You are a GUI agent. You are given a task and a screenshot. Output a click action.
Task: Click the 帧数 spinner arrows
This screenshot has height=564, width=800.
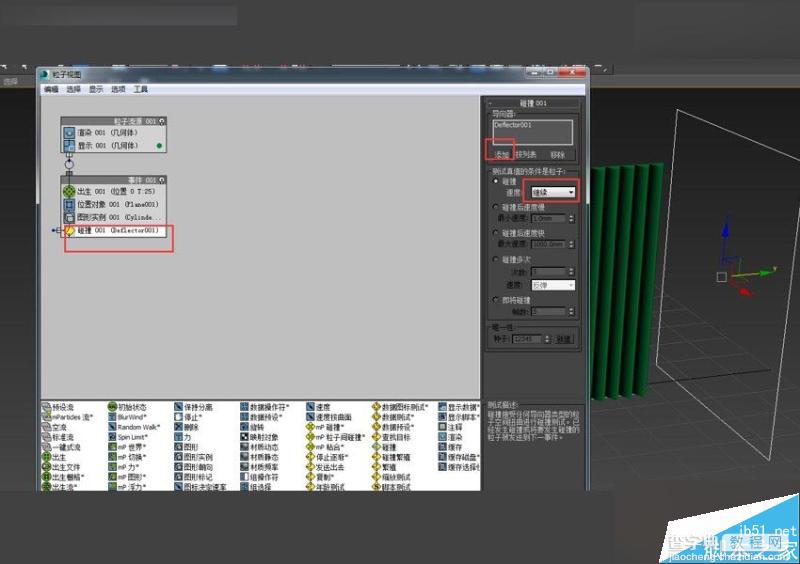pyautogui.click(x=571, y=311)
